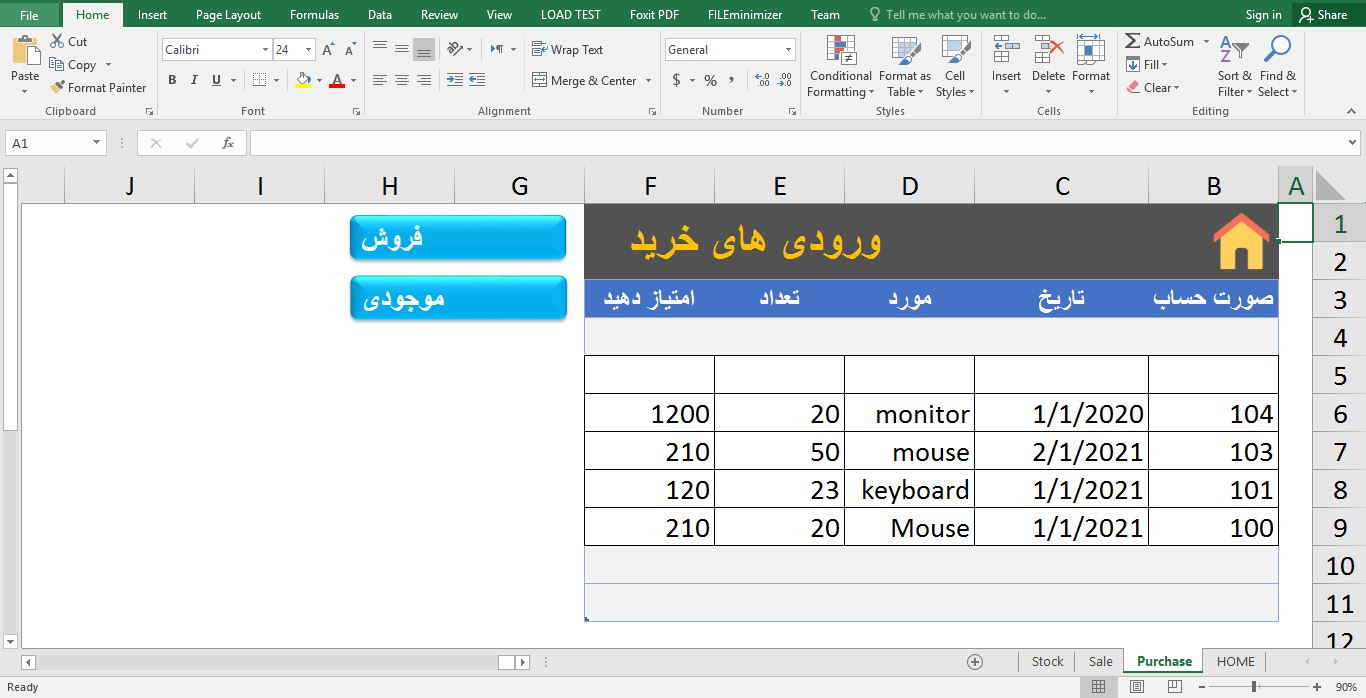Expand the Calibri font name dropdown

coord(265,49)
